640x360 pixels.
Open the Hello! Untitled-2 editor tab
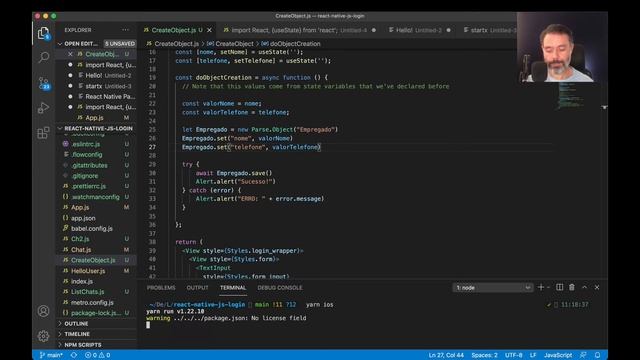coord(419,30)
